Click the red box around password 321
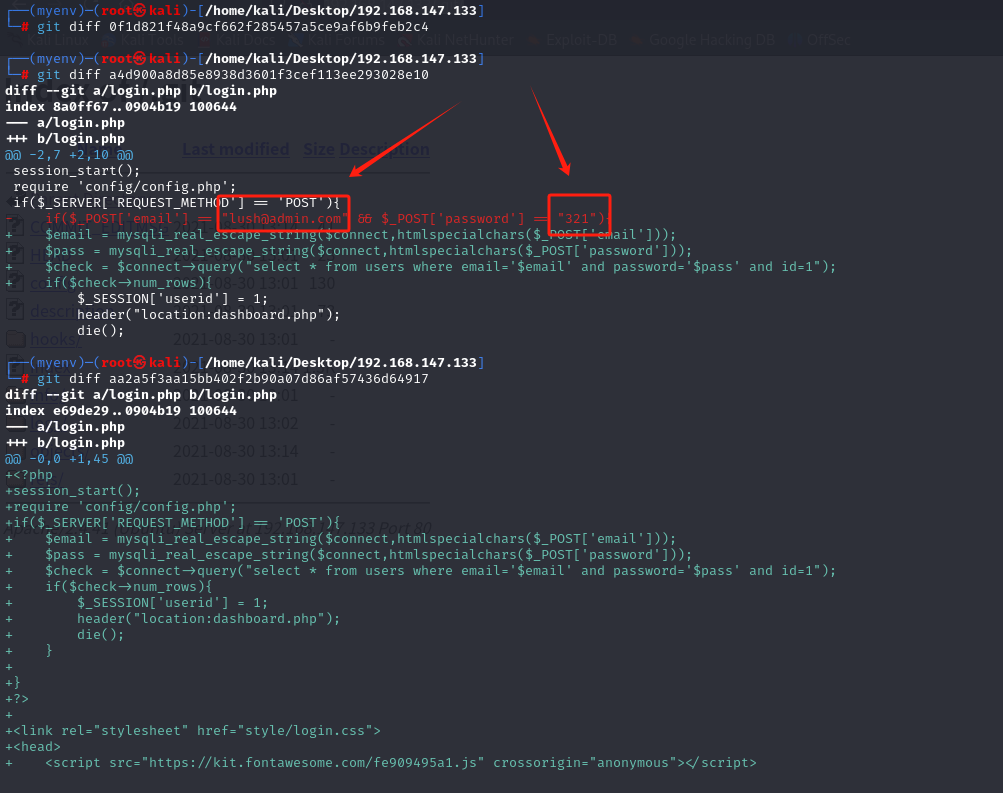The height and width of the screenshot is (793, 1003). (x=579, y=215)
